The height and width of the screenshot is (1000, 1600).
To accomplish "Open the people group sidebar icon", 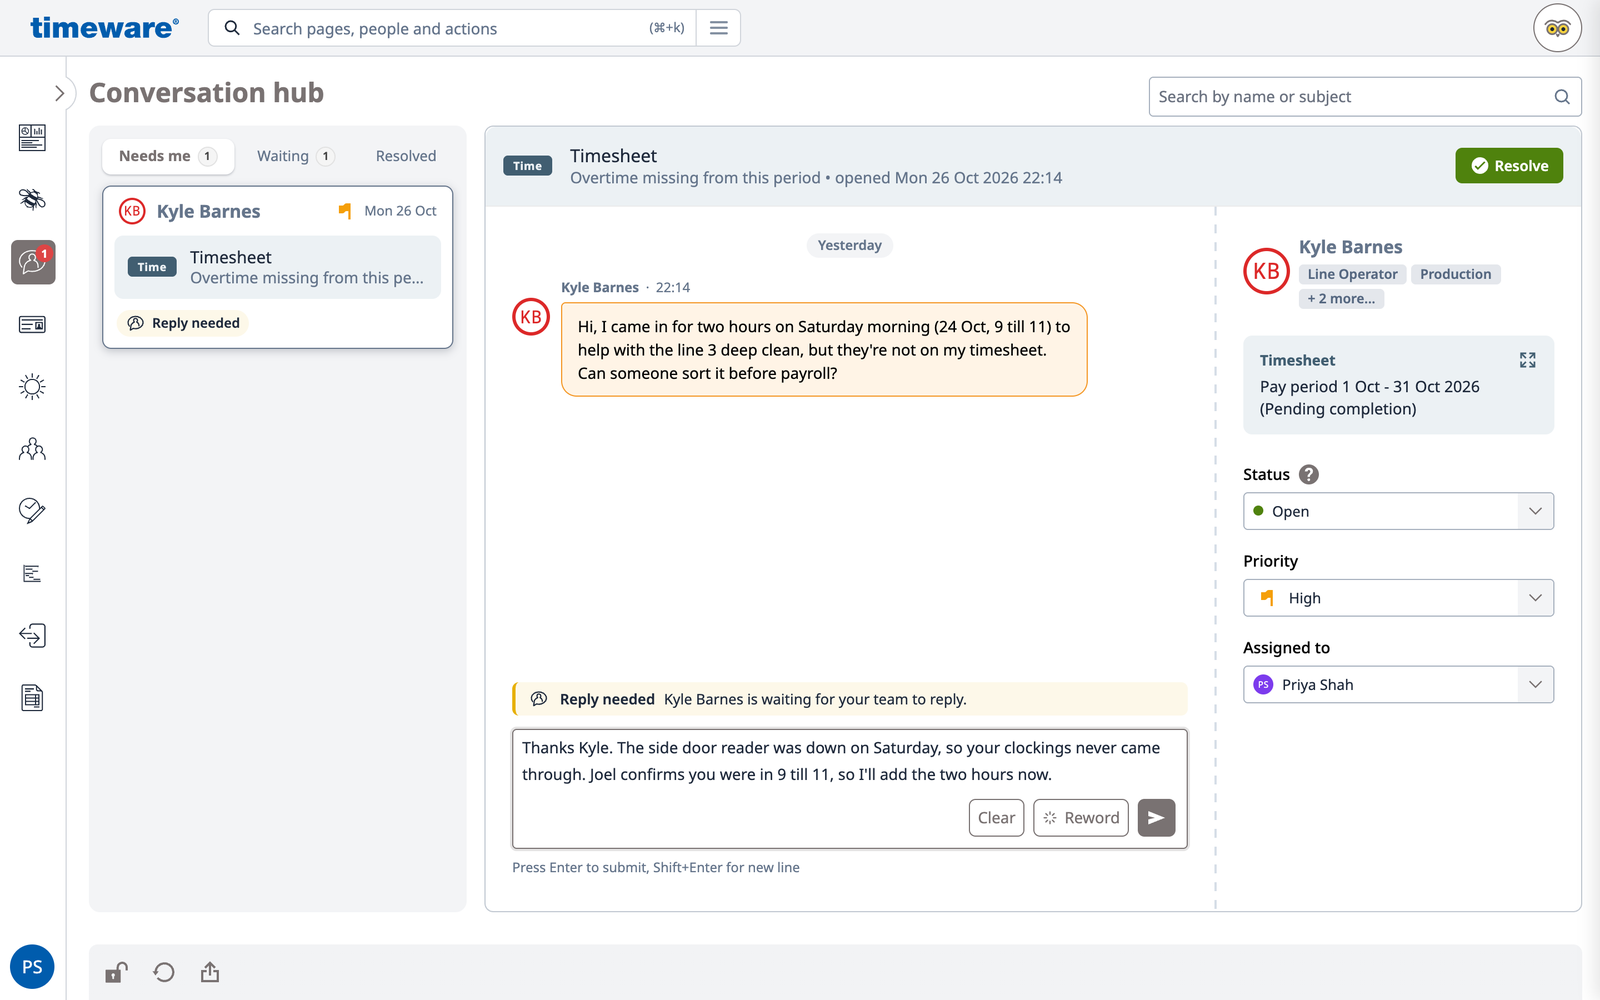I will [x=32, y=449].
